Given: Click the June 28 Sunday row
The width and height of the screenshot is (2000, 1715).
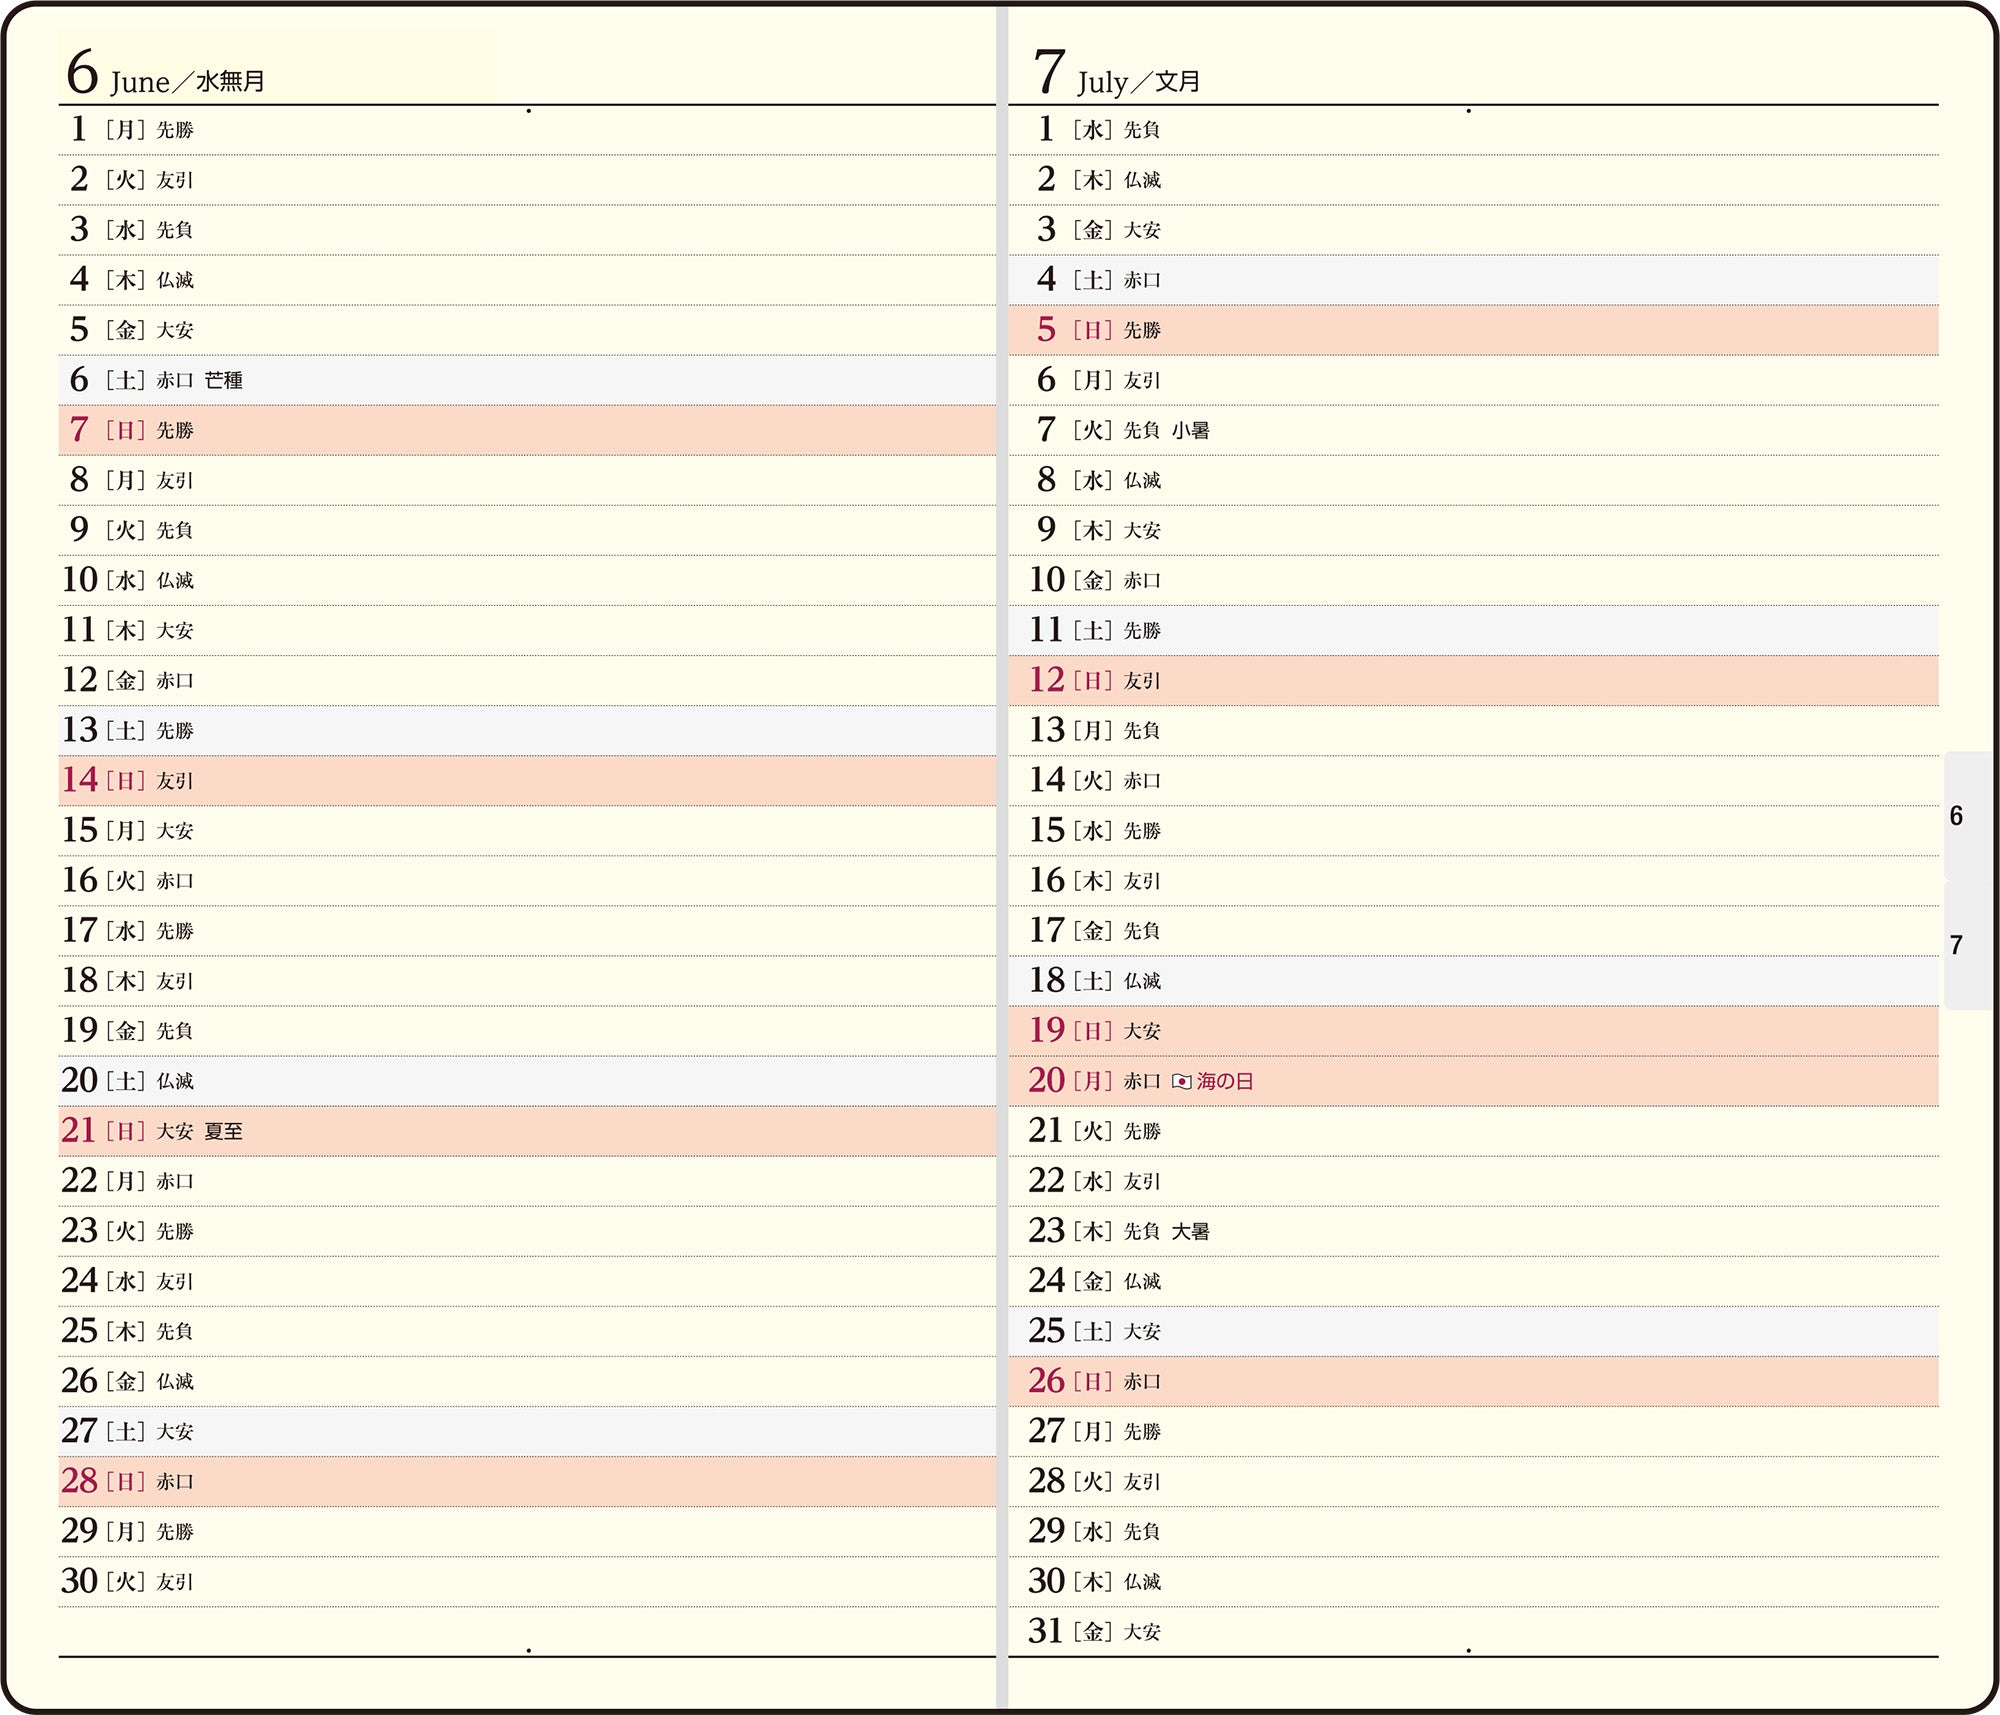Looking at the screenshot, I should click(x=527, y=1482).
